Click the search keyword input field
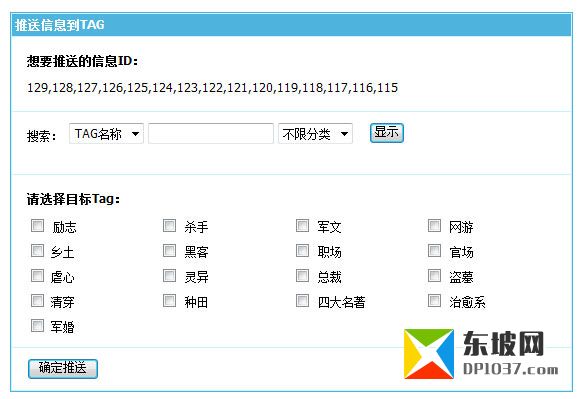Viewport: 579px width, 399px height. coord(211,134)
